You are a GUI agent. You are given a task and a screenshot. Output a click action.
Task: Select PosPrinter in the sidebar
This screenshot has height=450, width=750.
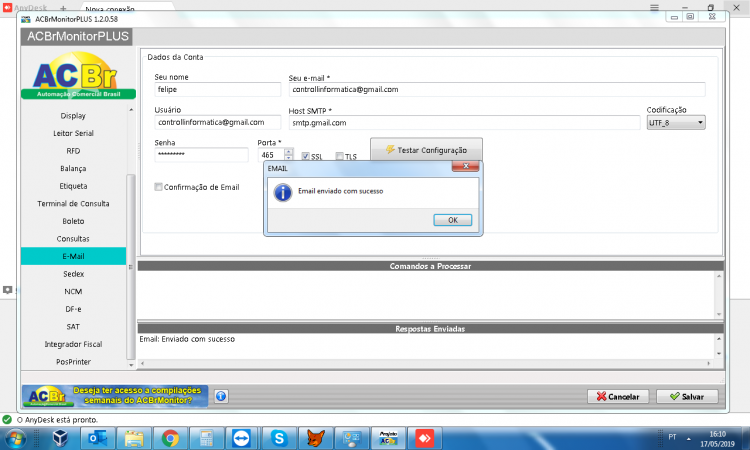point(73,362)
